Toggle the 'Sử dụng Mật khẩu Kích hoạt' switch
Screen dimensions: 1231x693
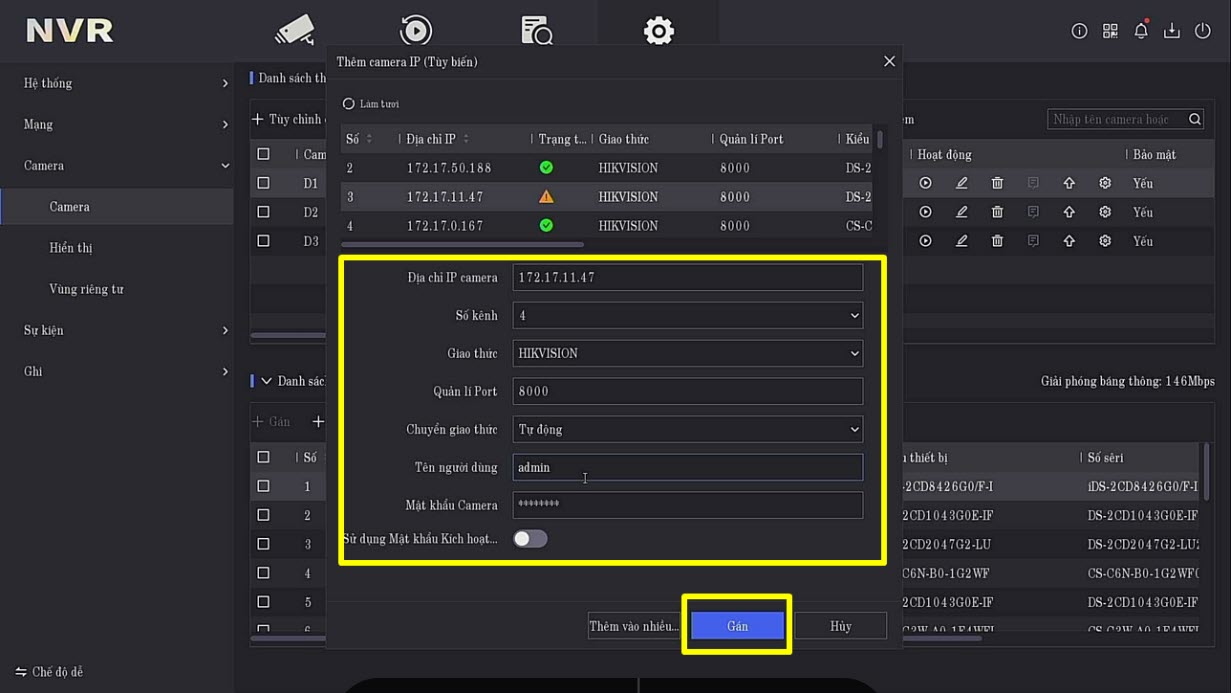coord(530,539)
